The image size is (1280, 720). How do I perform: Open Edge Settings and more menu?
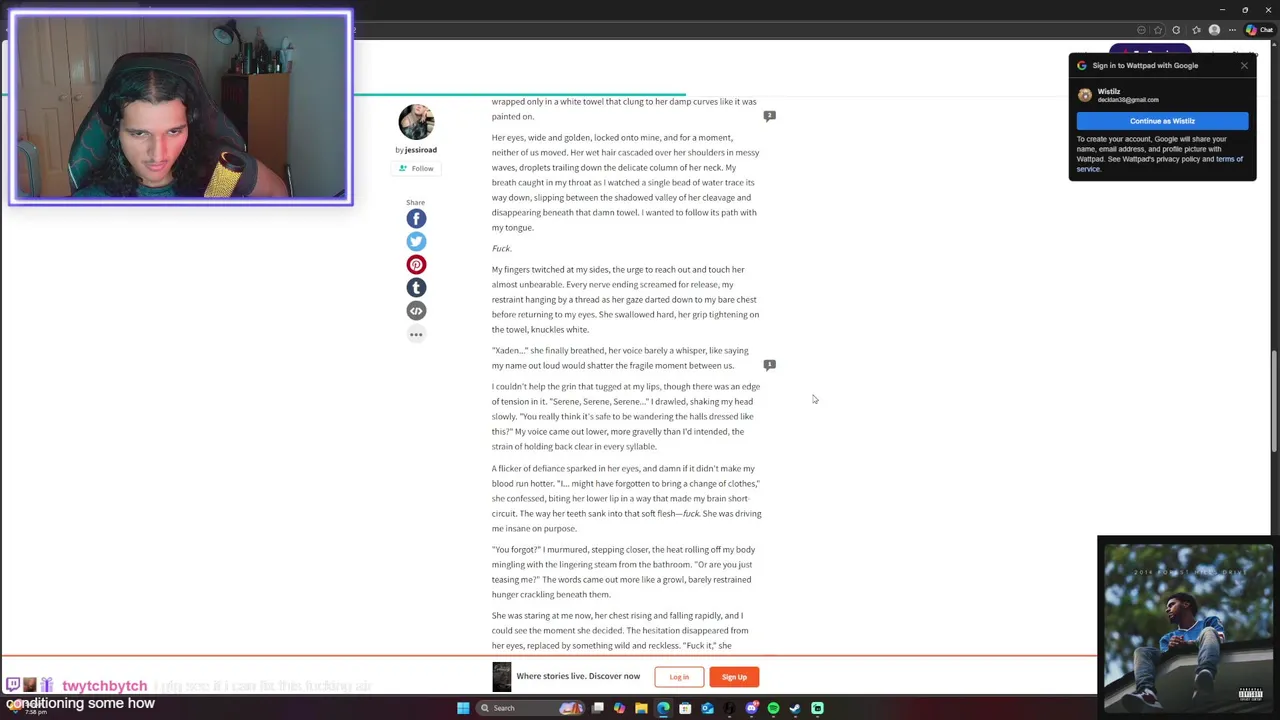[1232, 30]
